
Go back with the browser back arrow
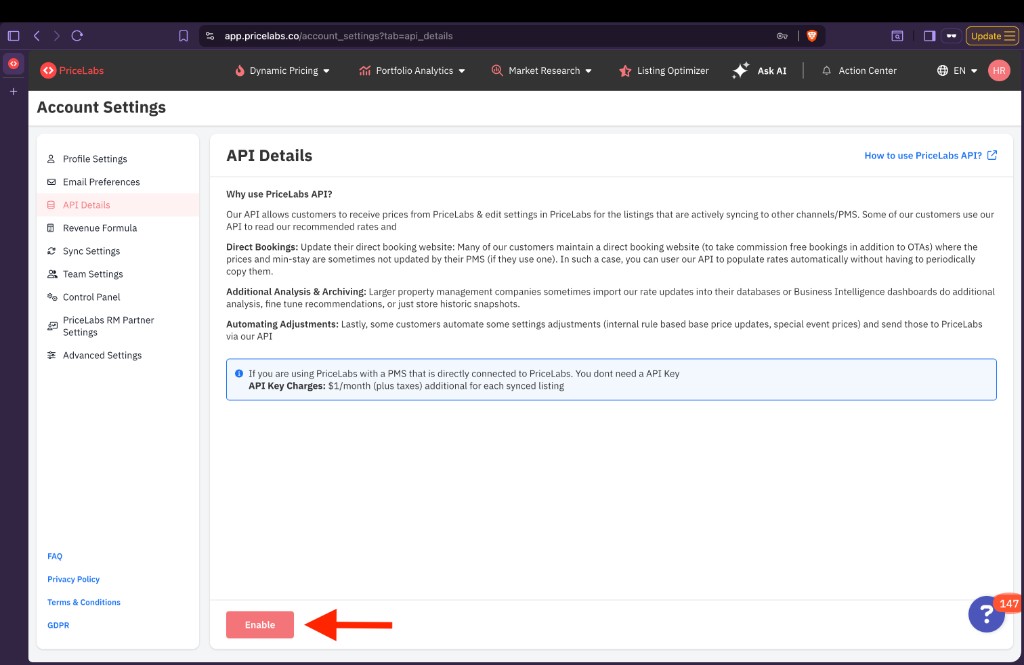coord(37,36)
